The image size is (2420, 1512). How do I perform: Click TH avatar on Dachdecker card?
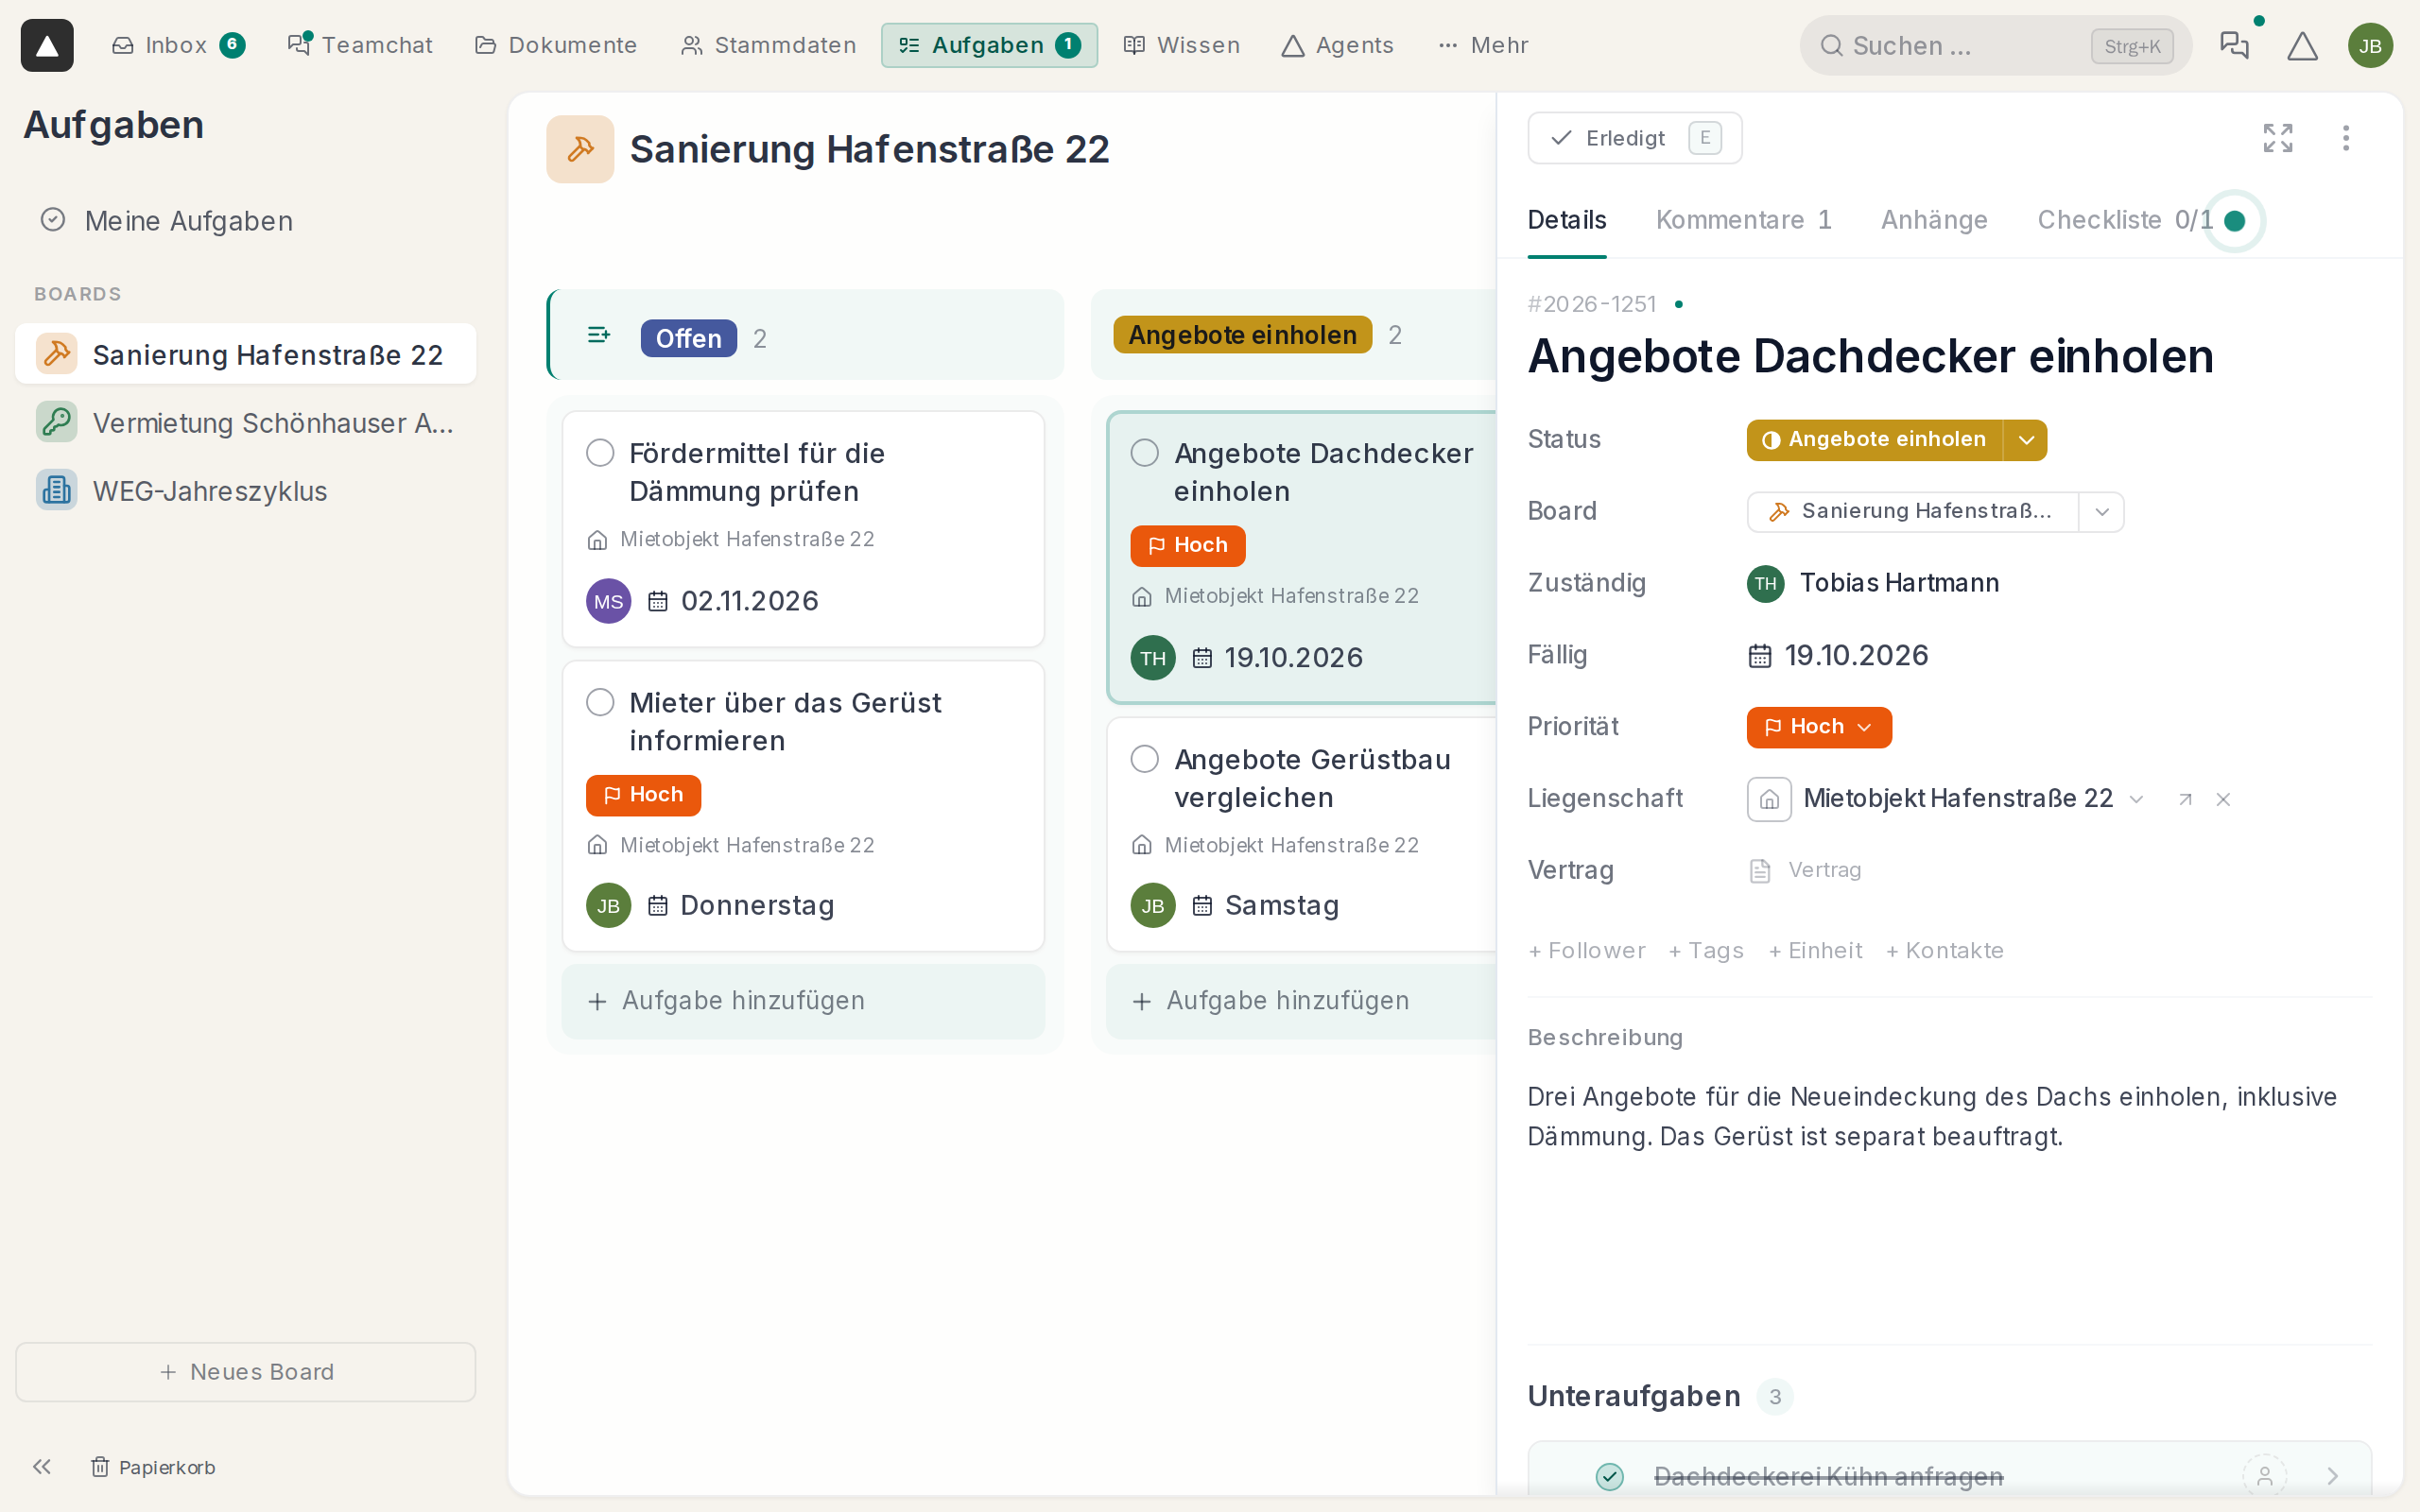[1153, 658]
